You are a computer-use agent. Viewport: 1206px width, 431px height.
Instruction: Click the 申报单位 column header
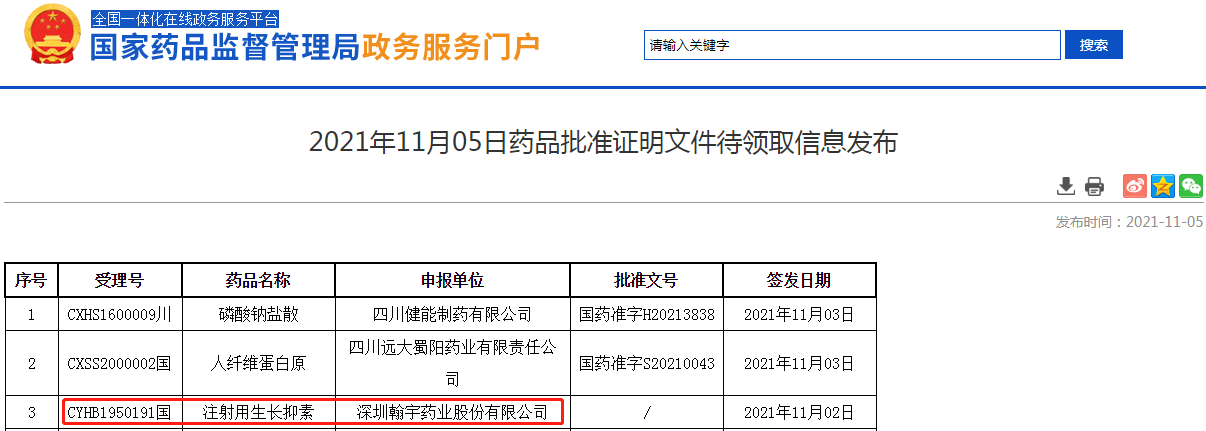pos(452,280)
